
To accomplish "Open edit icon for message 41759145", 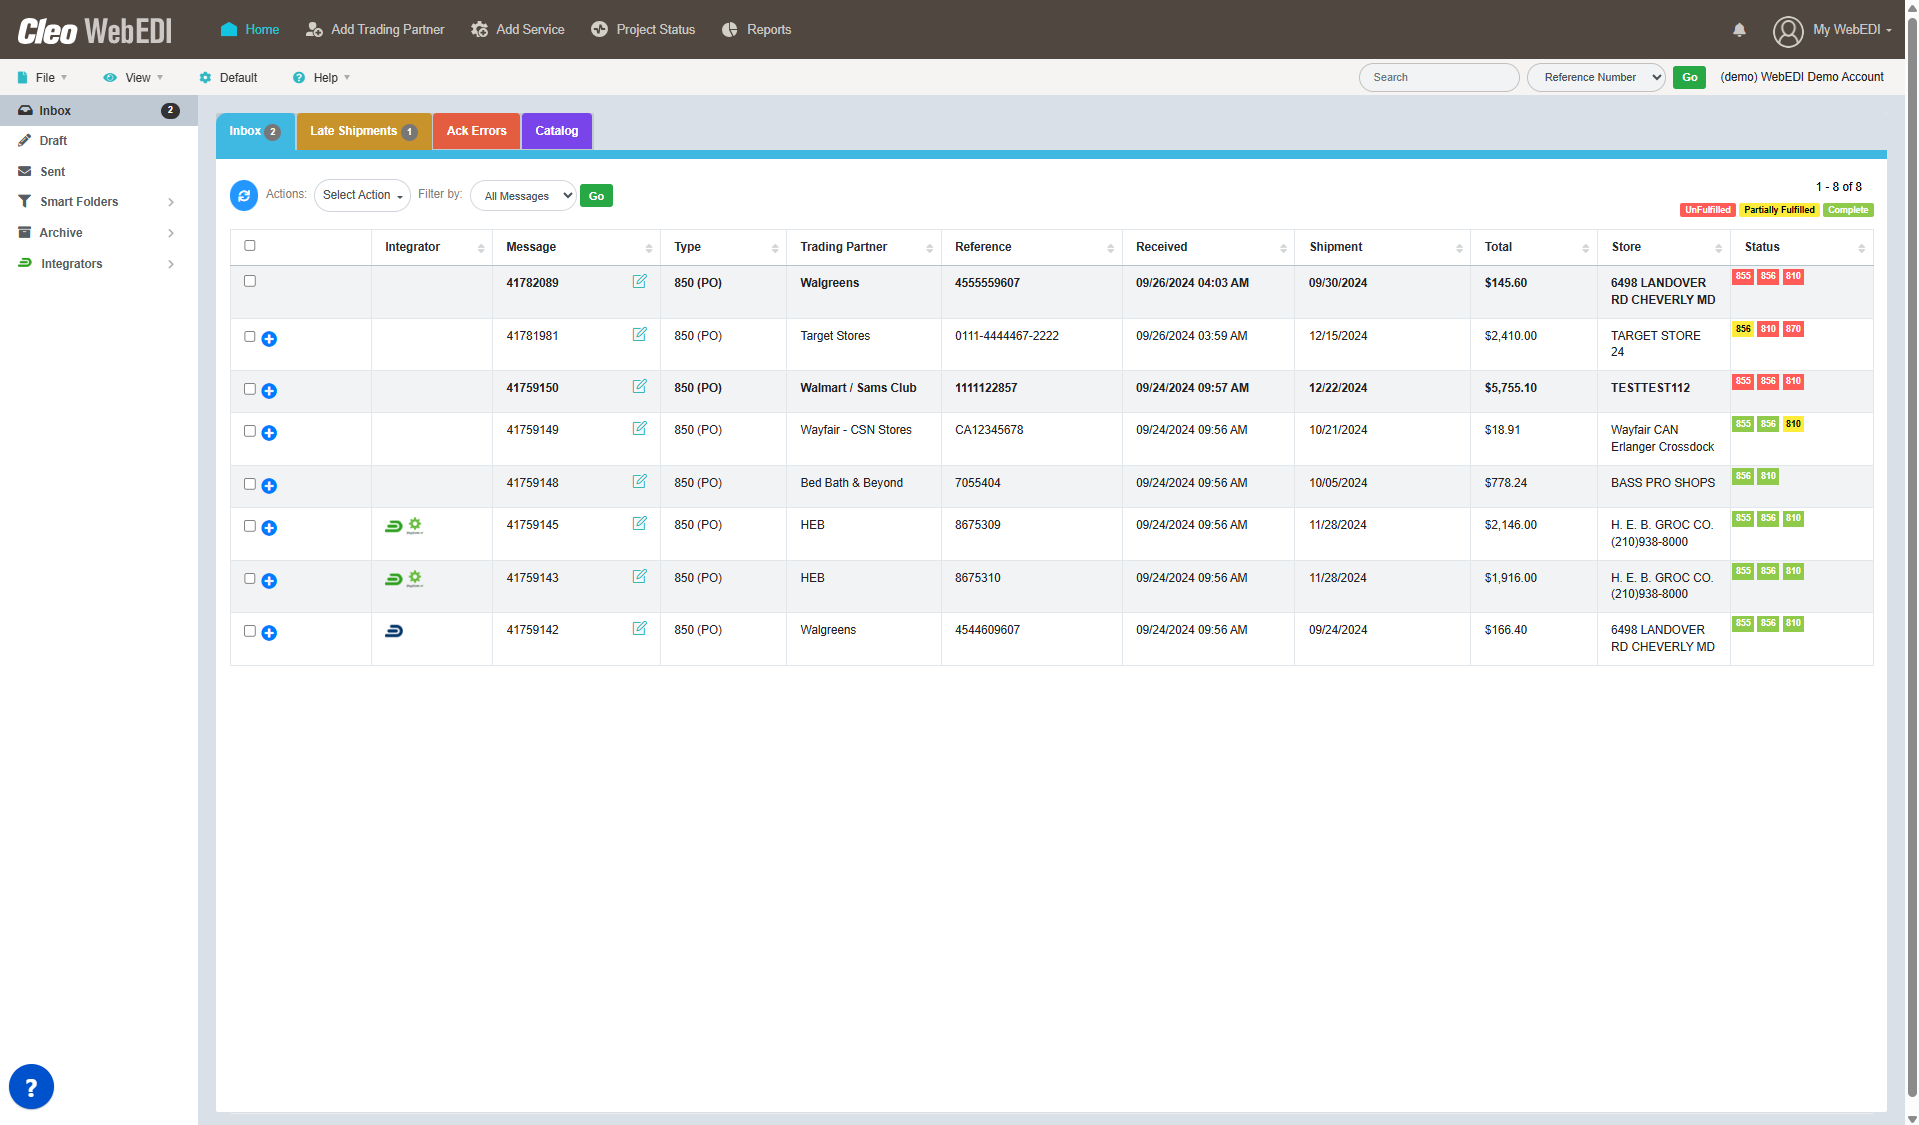I will [639, 524].
